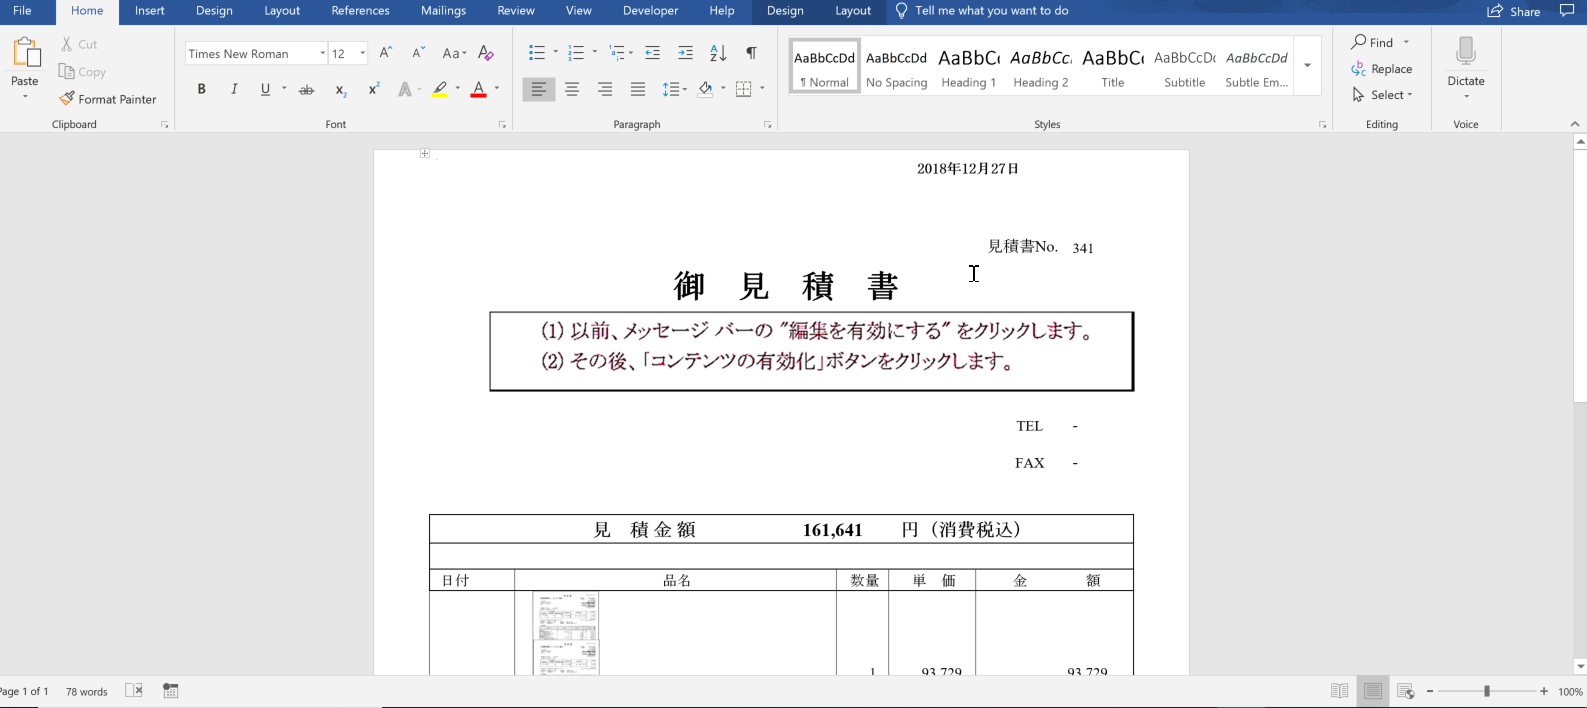Apply the No Spacing style
1587x708 pixels.
896,66
